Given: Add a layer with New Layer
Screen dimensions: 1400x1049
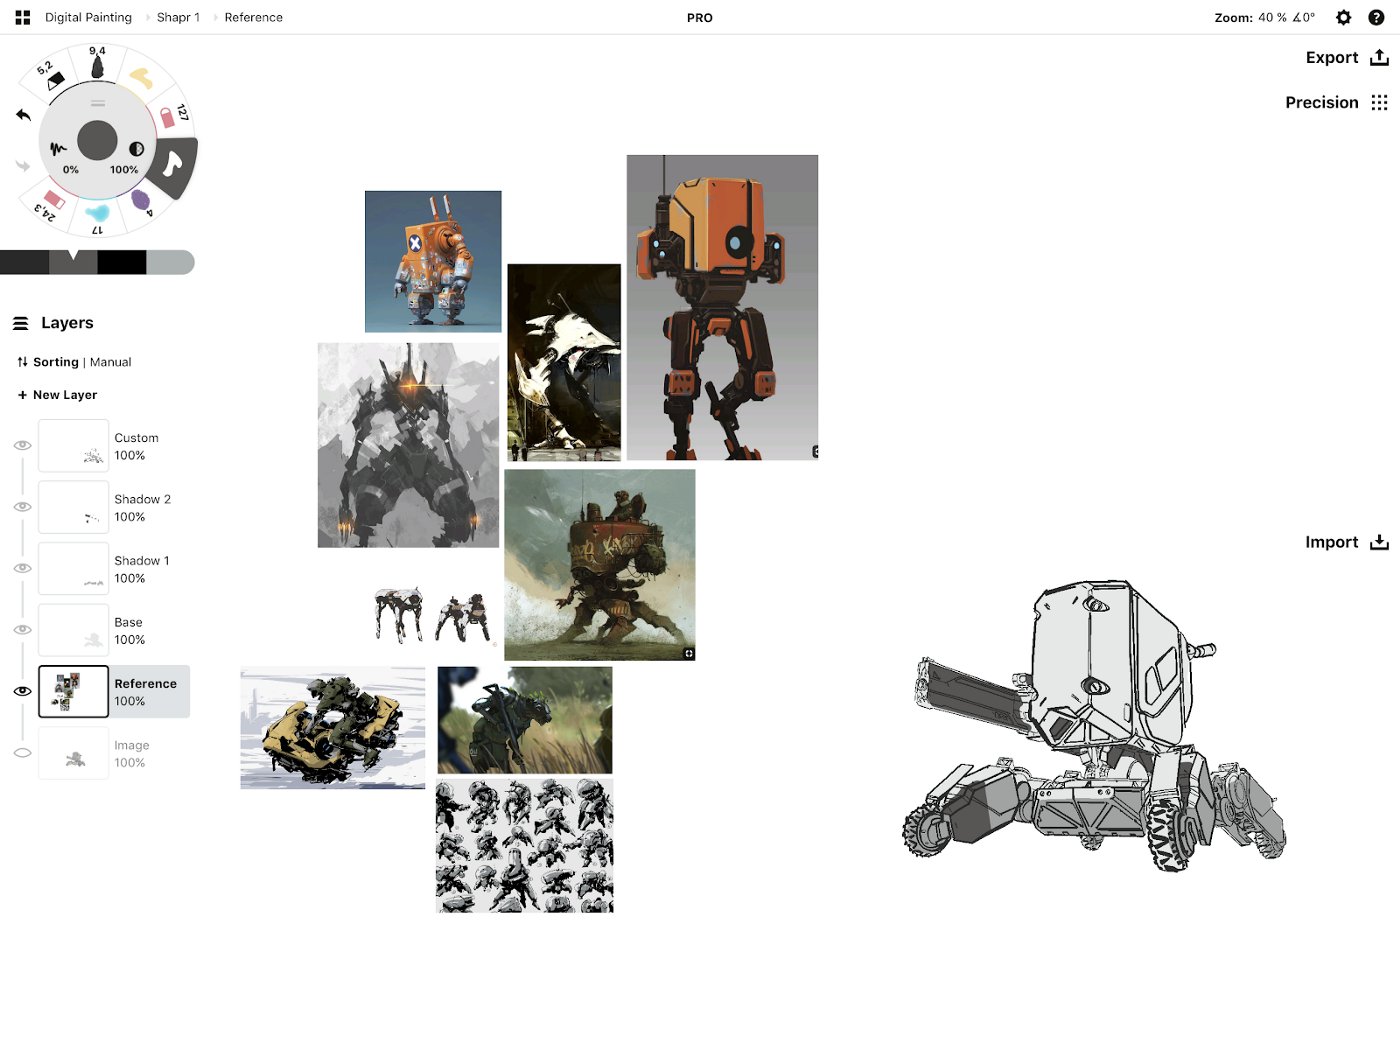Looking at the screenshot, I should coord(57,395).
